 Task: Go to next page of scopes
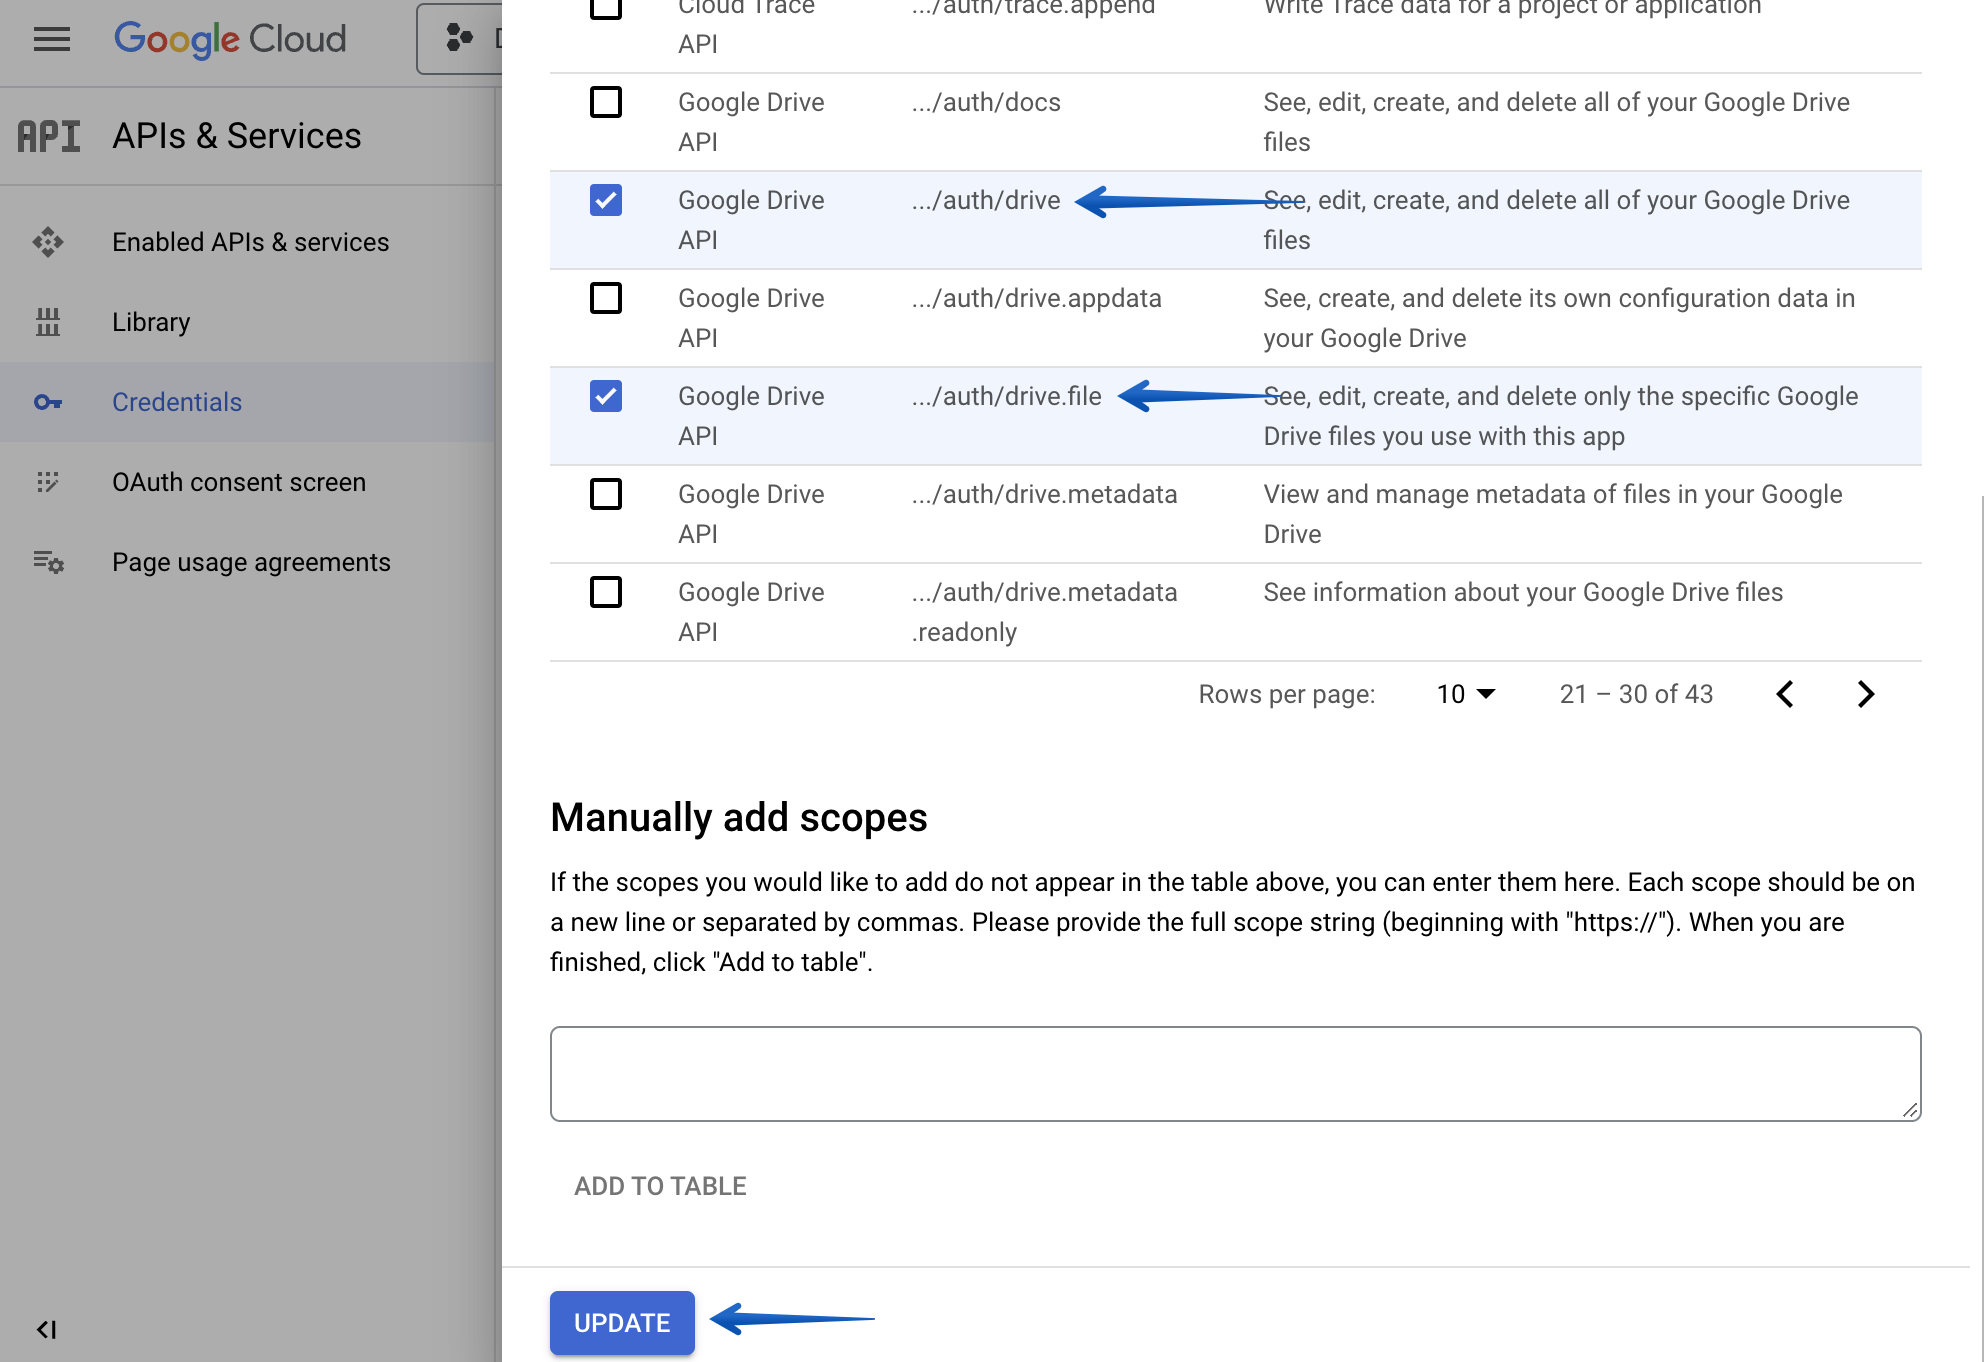coord(1865,694)
